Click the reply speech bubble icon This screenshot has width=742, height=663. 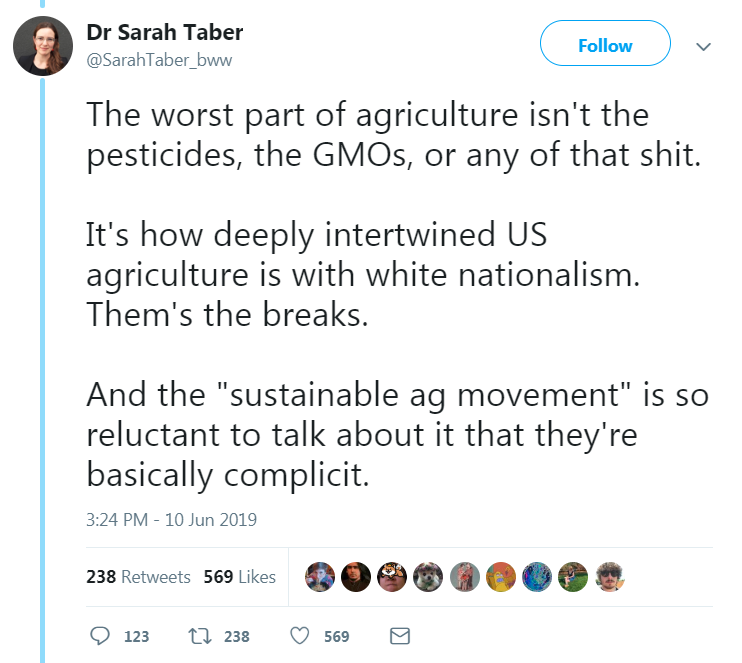(100, 636)
